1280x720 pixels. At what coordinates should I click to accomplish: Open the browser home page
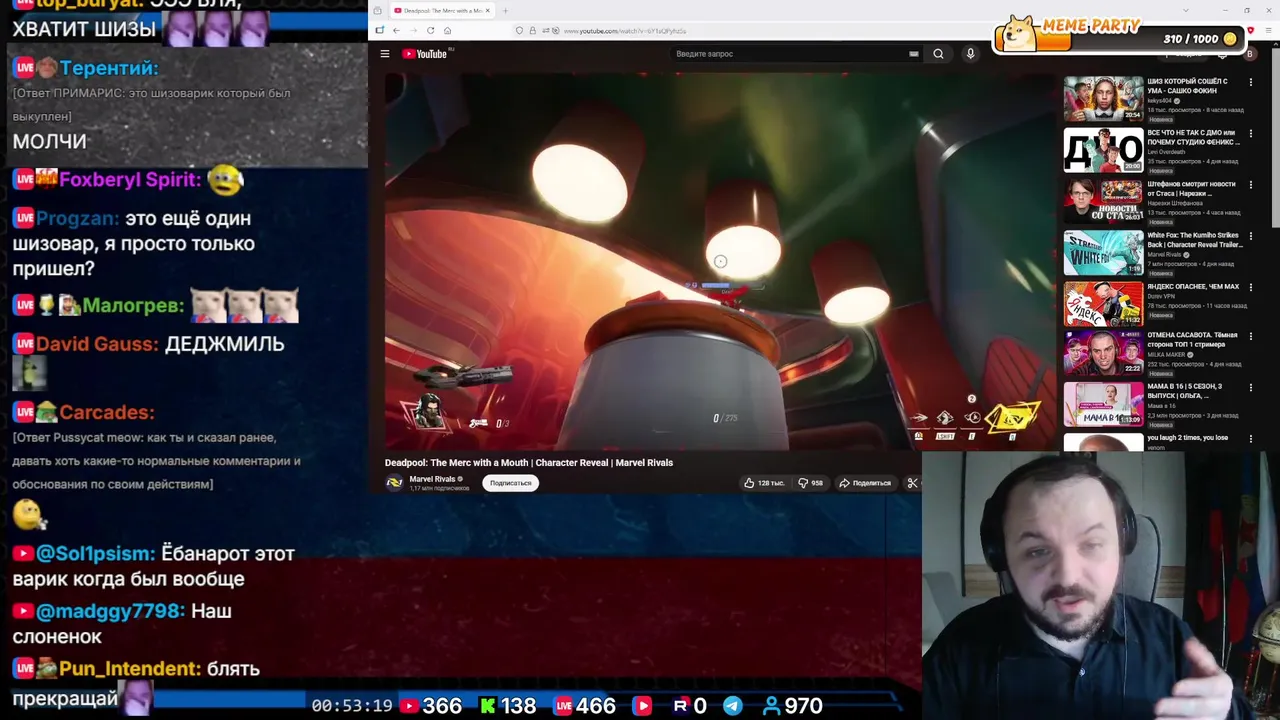pyautogui.click(x=447, y=31)
